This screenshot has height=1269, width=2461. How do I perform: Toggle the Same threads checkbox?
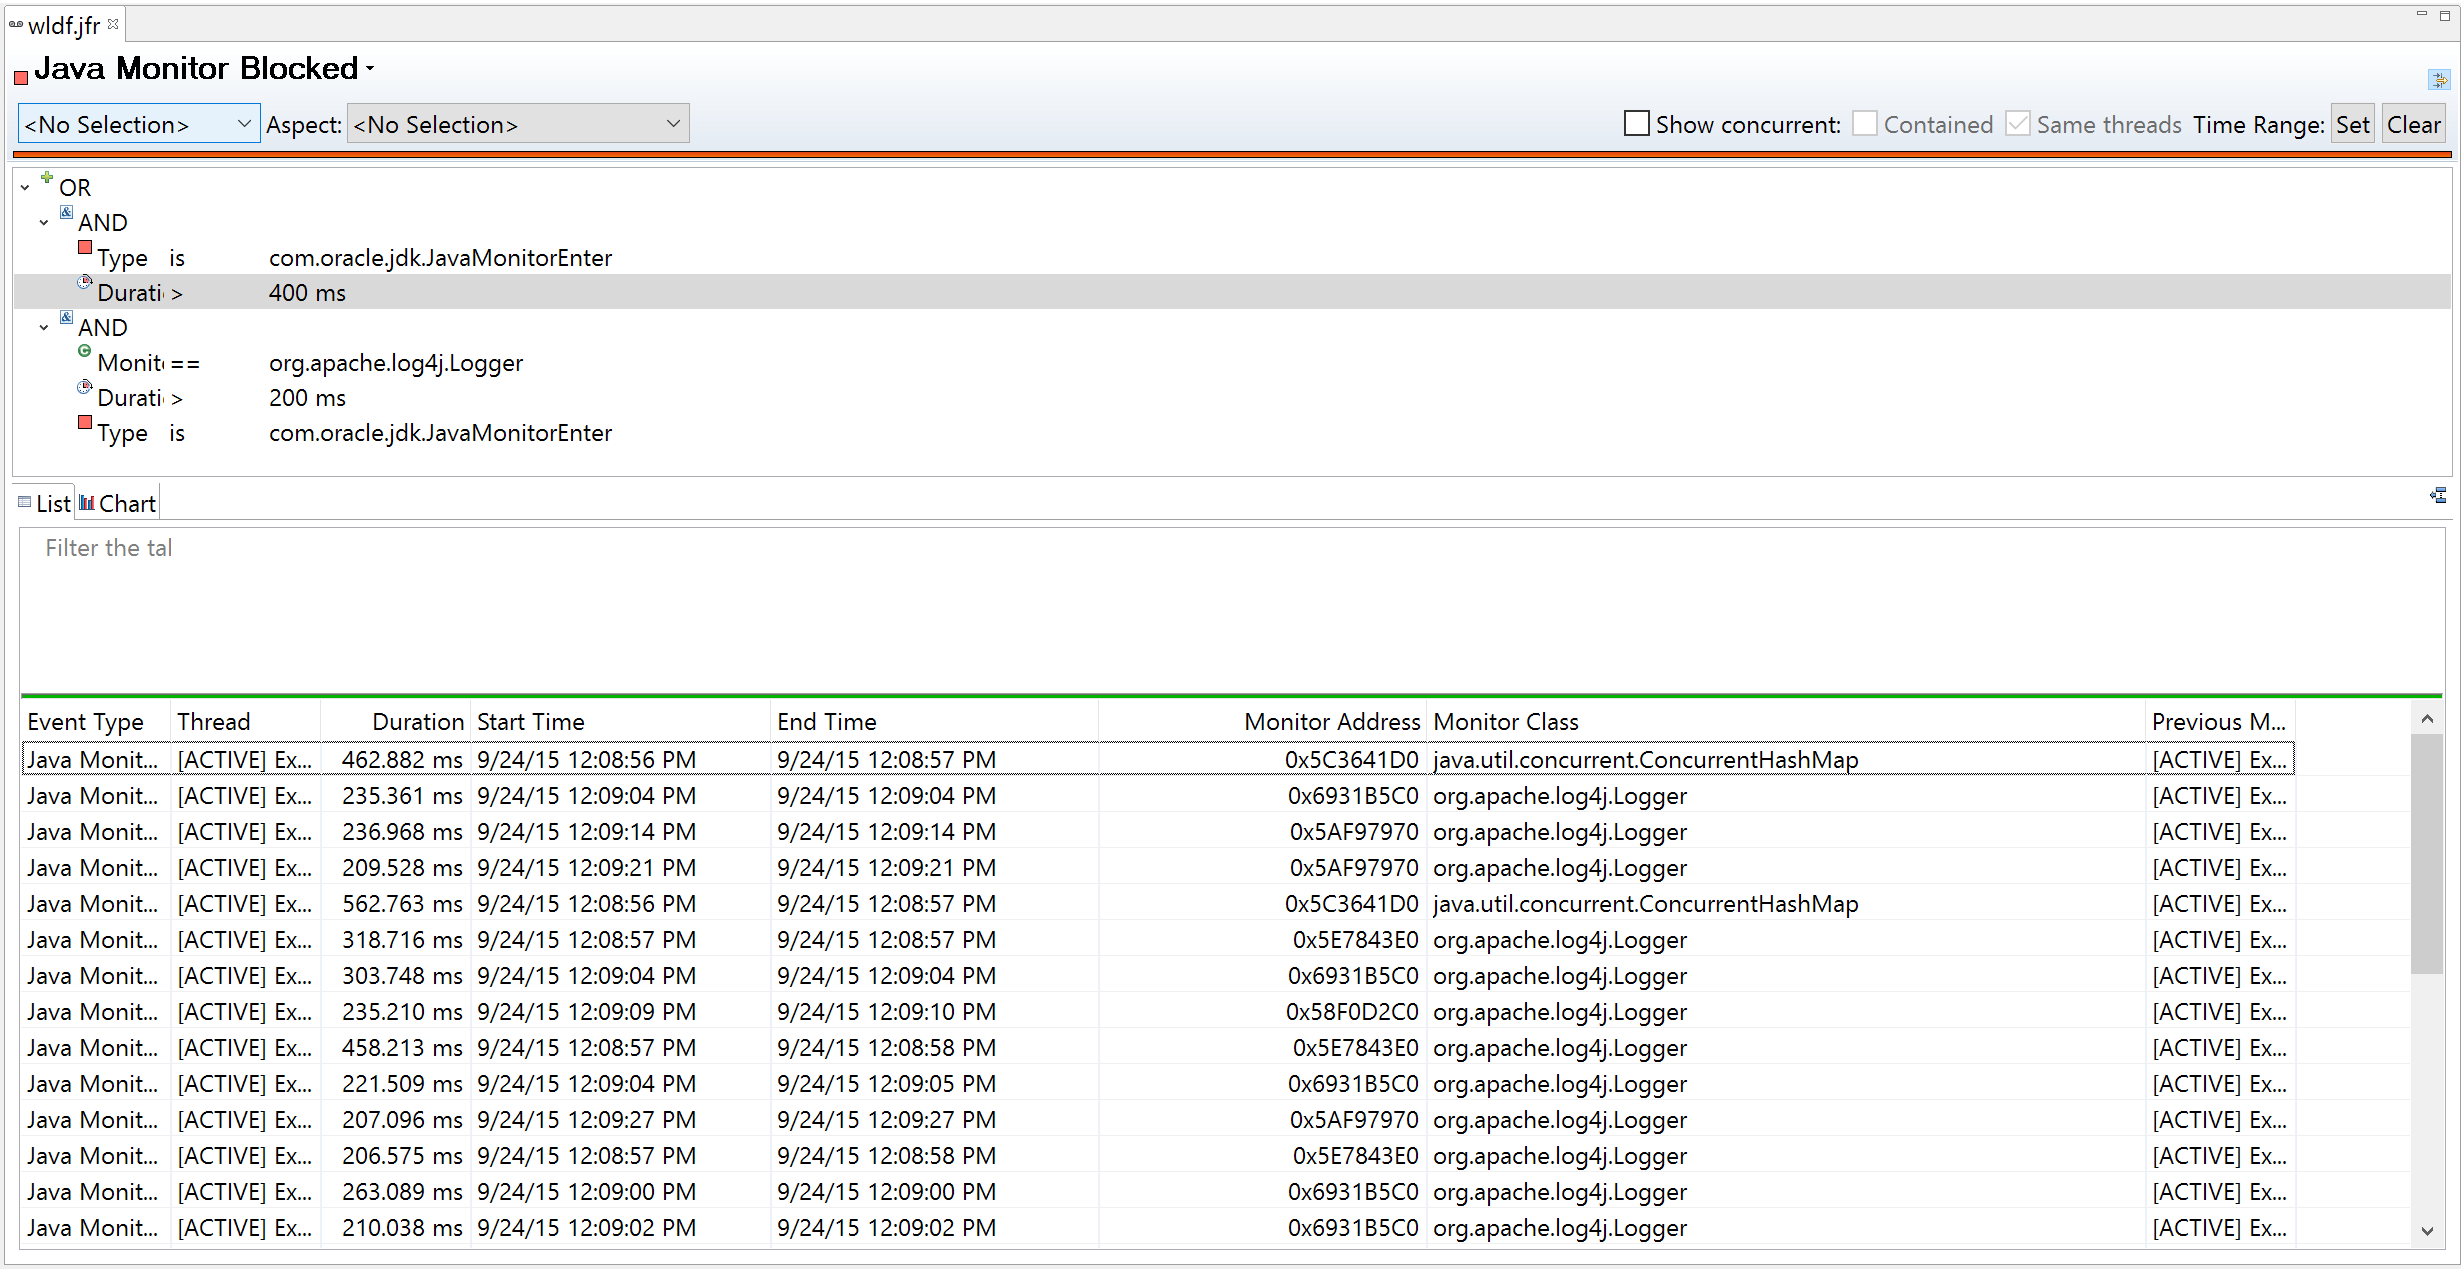2018,124
